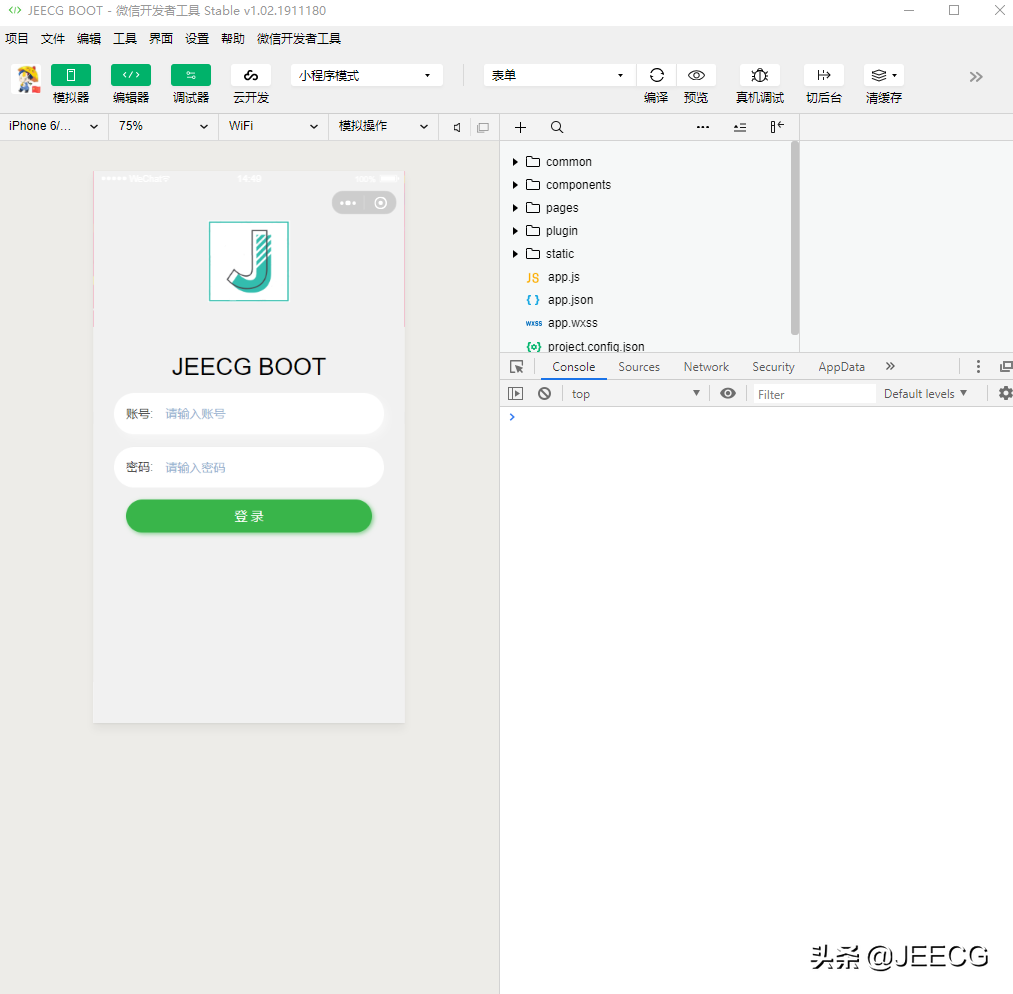This screenshot has width=1013, height=994.
Task: Switch to the Console tab
Action: pyautogui.click(x=573, y=367)
